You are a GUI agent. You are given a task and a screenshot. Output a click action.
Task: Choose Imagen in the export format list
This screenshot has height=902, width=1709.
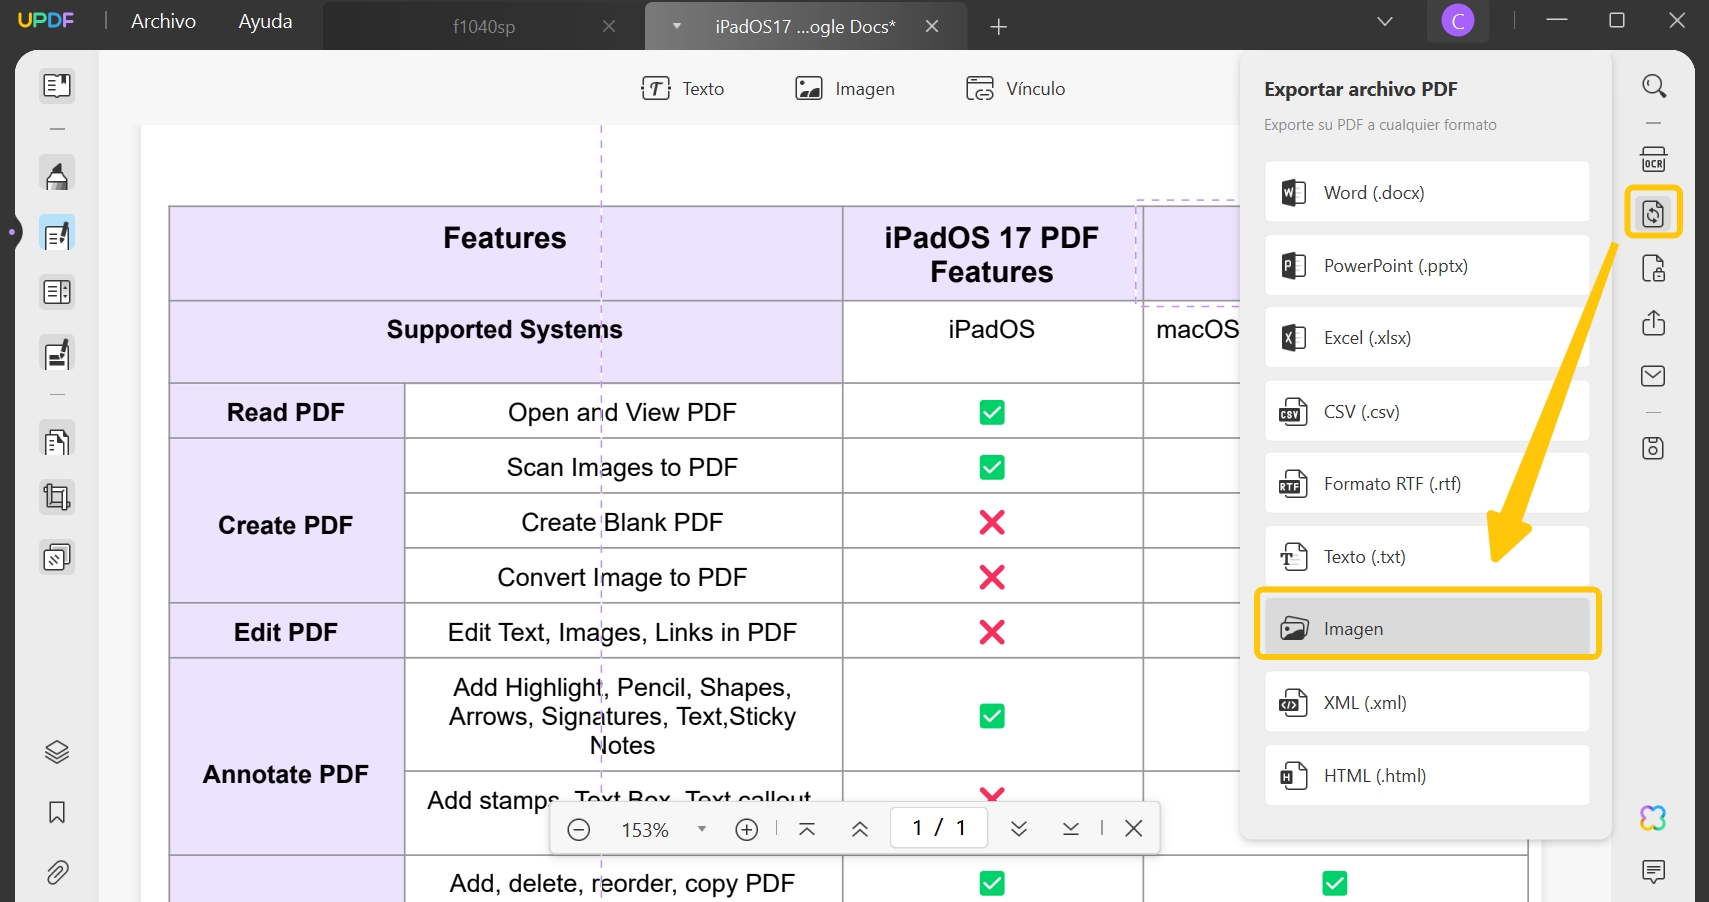pos(1427,628)
